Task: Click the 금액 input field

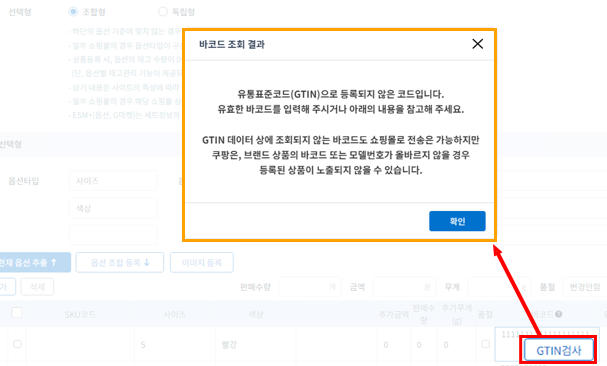Action: 405,287
